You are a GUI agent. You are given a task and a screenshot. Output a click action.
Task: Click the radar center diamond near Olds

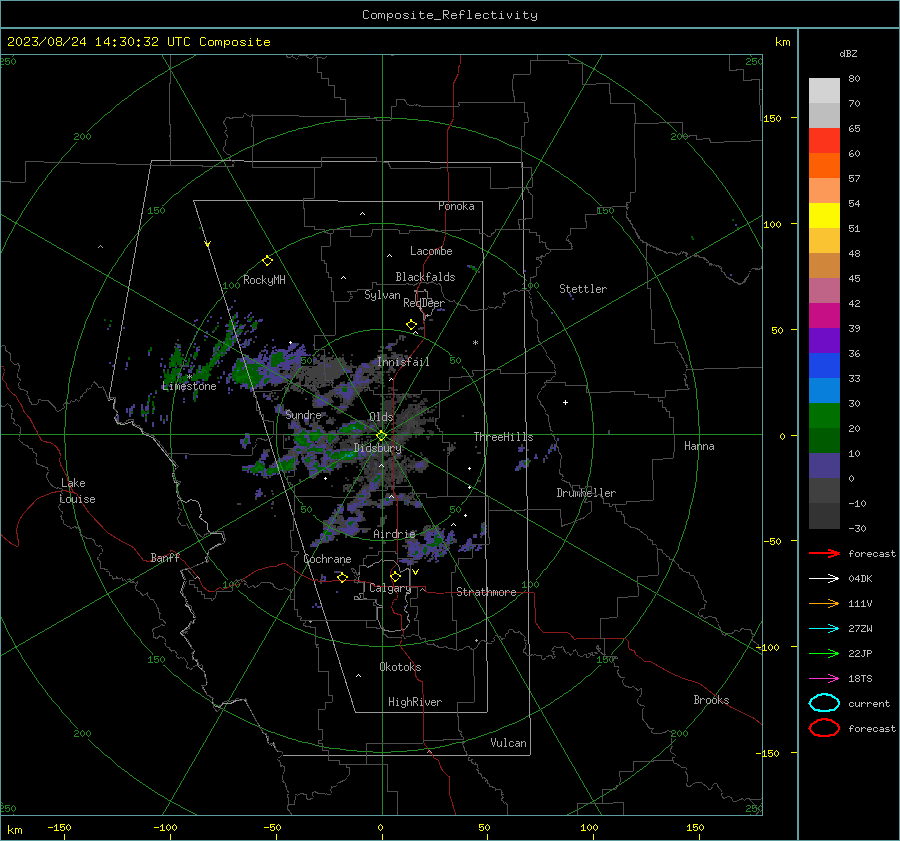[x=381, y=436]
